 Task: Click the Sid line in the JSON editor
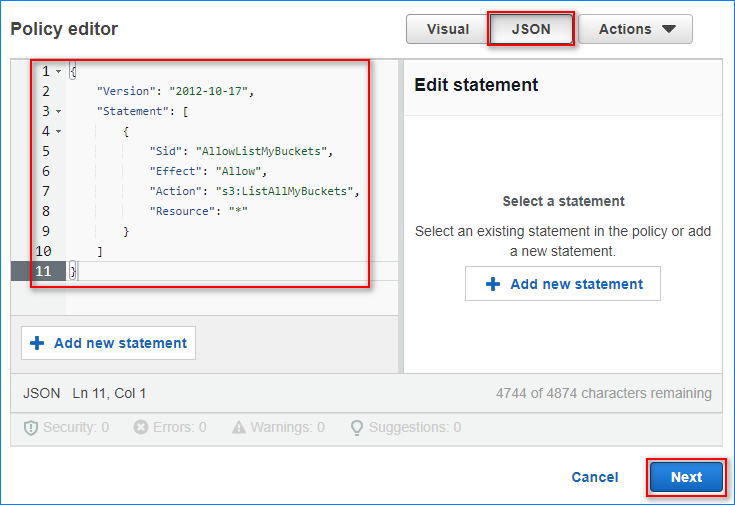240,151
